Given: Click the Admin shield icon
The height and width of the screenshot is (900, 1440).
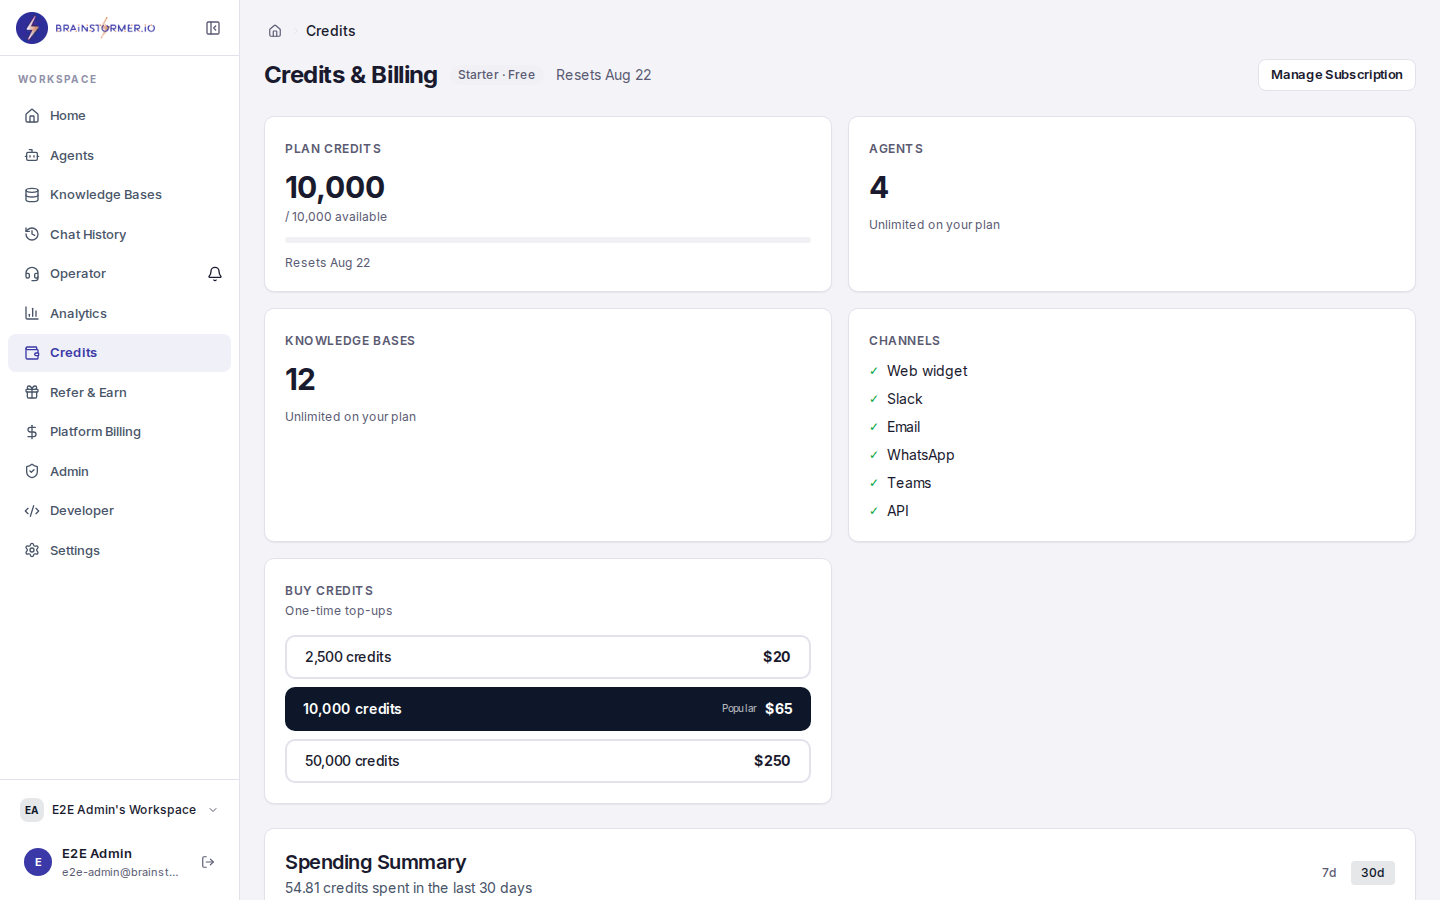Looking at the screenshot, I should pos(32,471).
